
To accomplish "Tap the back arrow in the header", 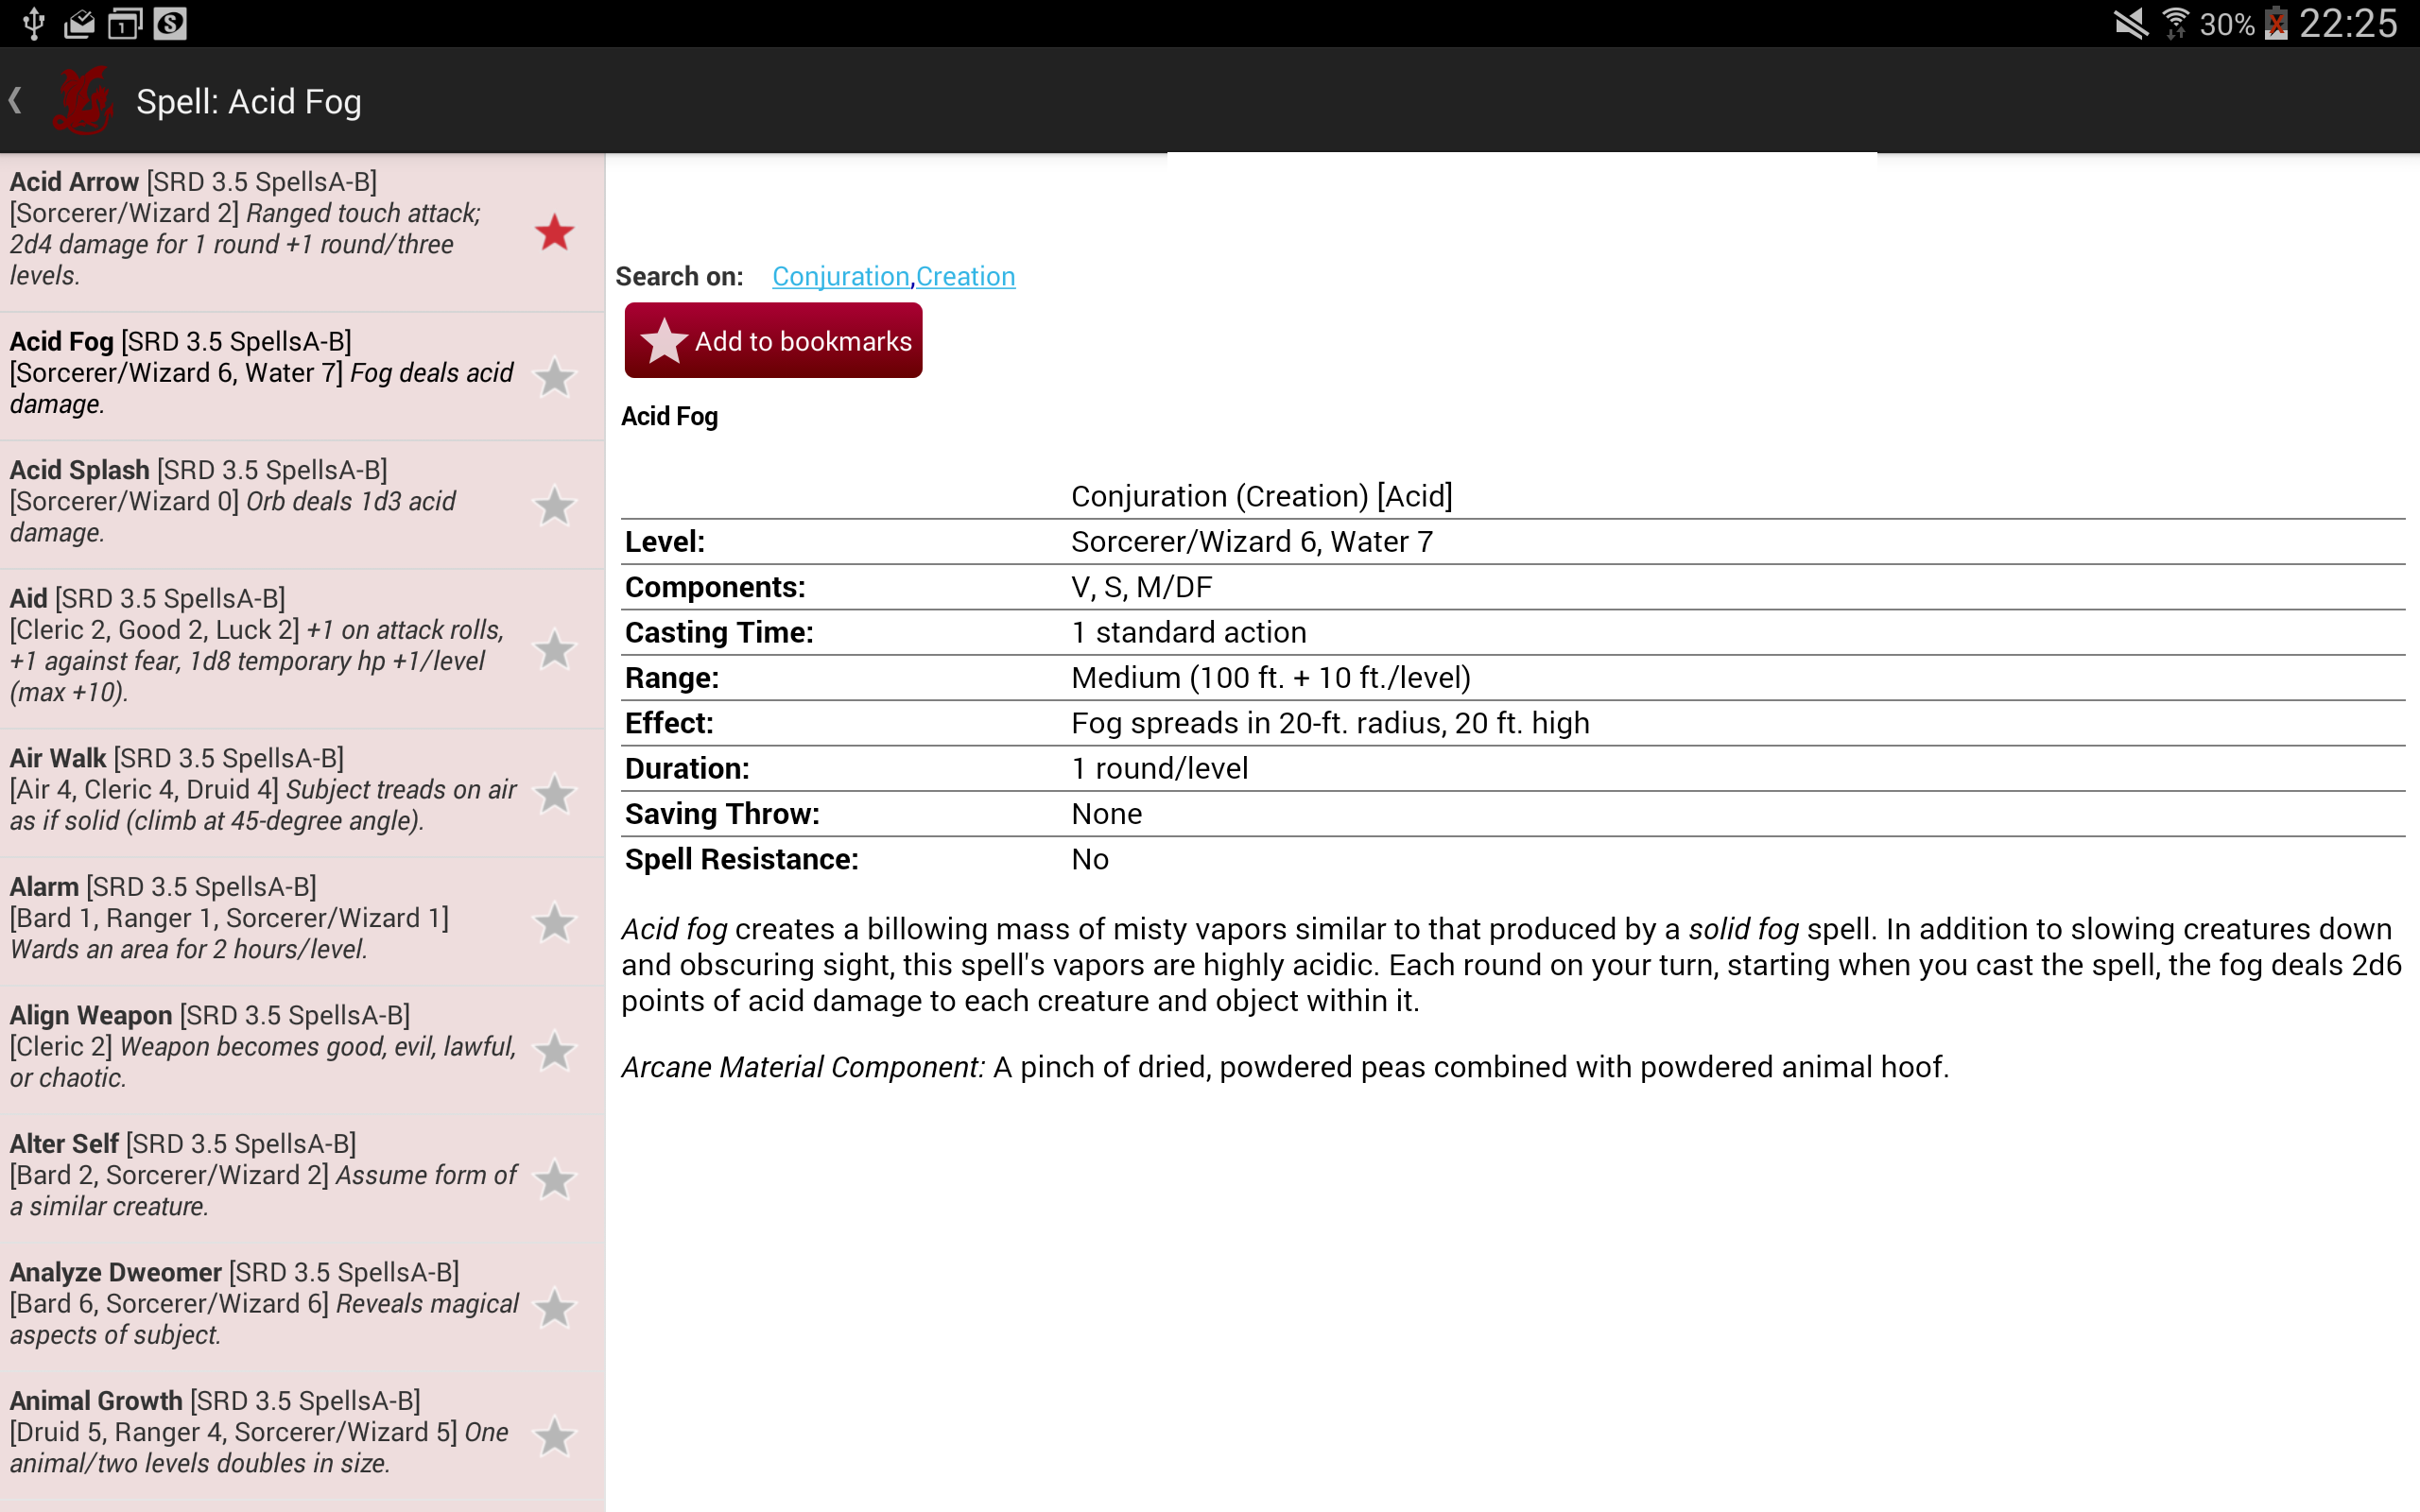I will [15, 100].
